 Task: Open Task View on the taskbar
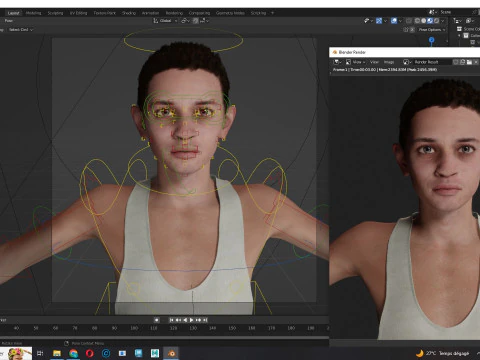(40, 353)
